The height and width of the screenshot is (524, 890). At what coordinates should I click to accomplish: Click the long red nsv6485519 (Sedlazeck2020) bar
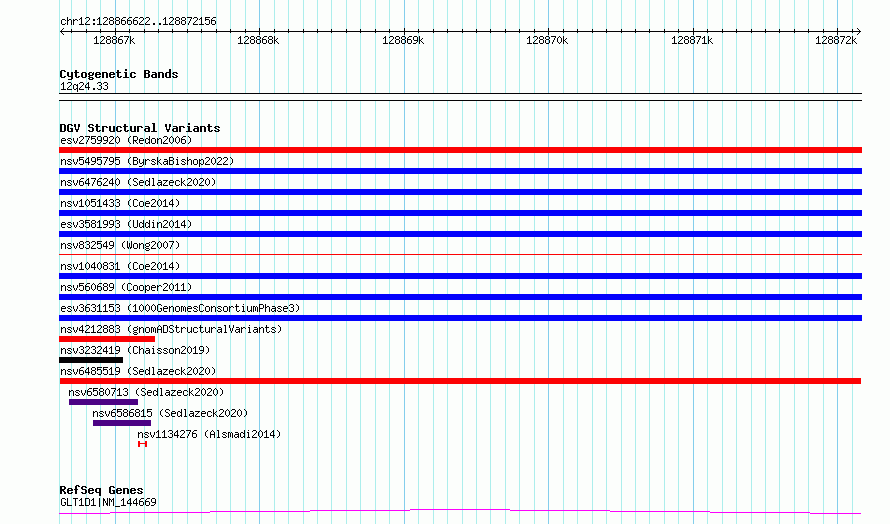(460, 381)
